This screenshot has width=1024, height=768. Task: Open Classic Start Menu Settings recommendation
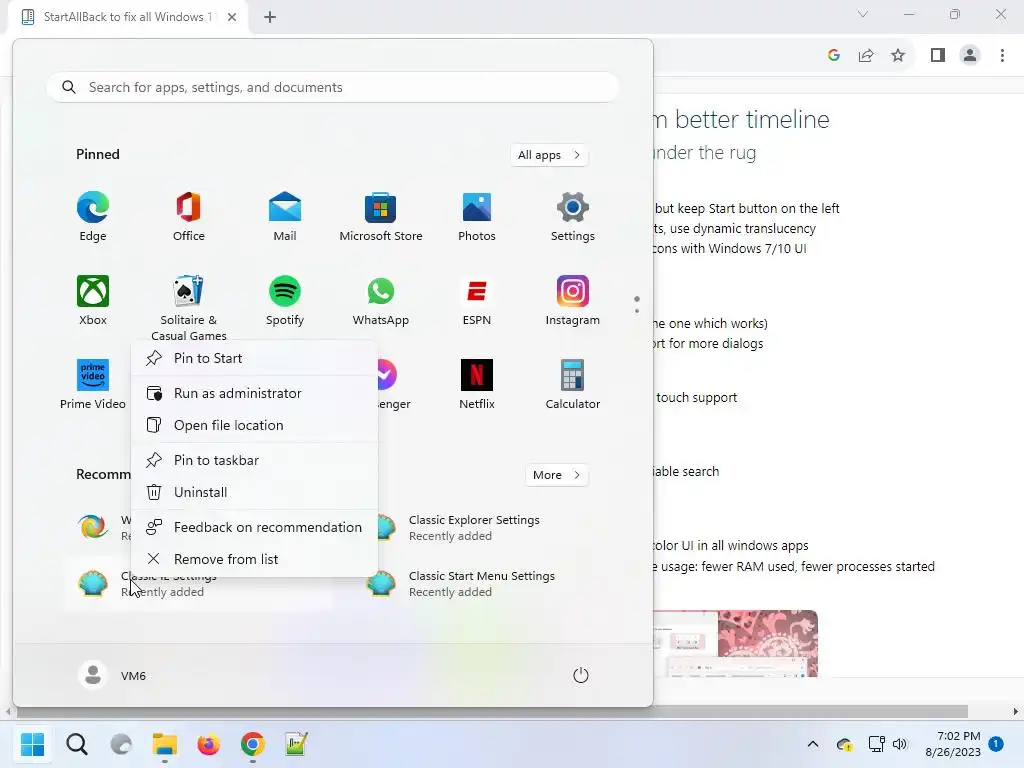coord(481,584)
